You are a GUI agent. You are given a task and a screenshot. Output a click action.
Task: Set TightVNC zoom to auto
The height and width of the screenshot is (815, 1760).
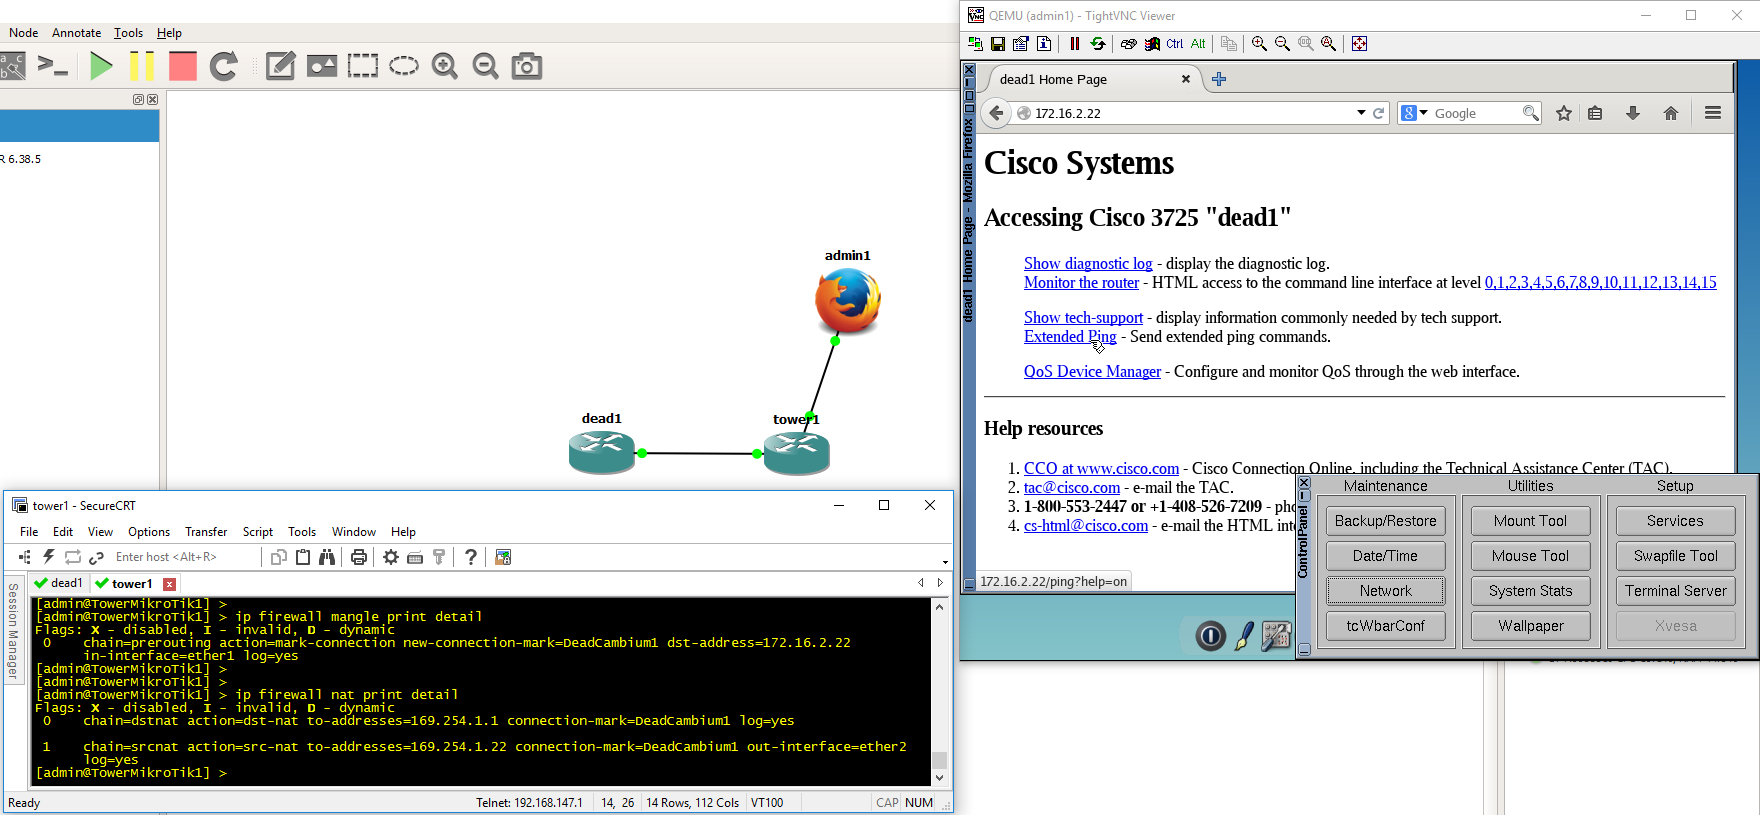coord(1328,43)
